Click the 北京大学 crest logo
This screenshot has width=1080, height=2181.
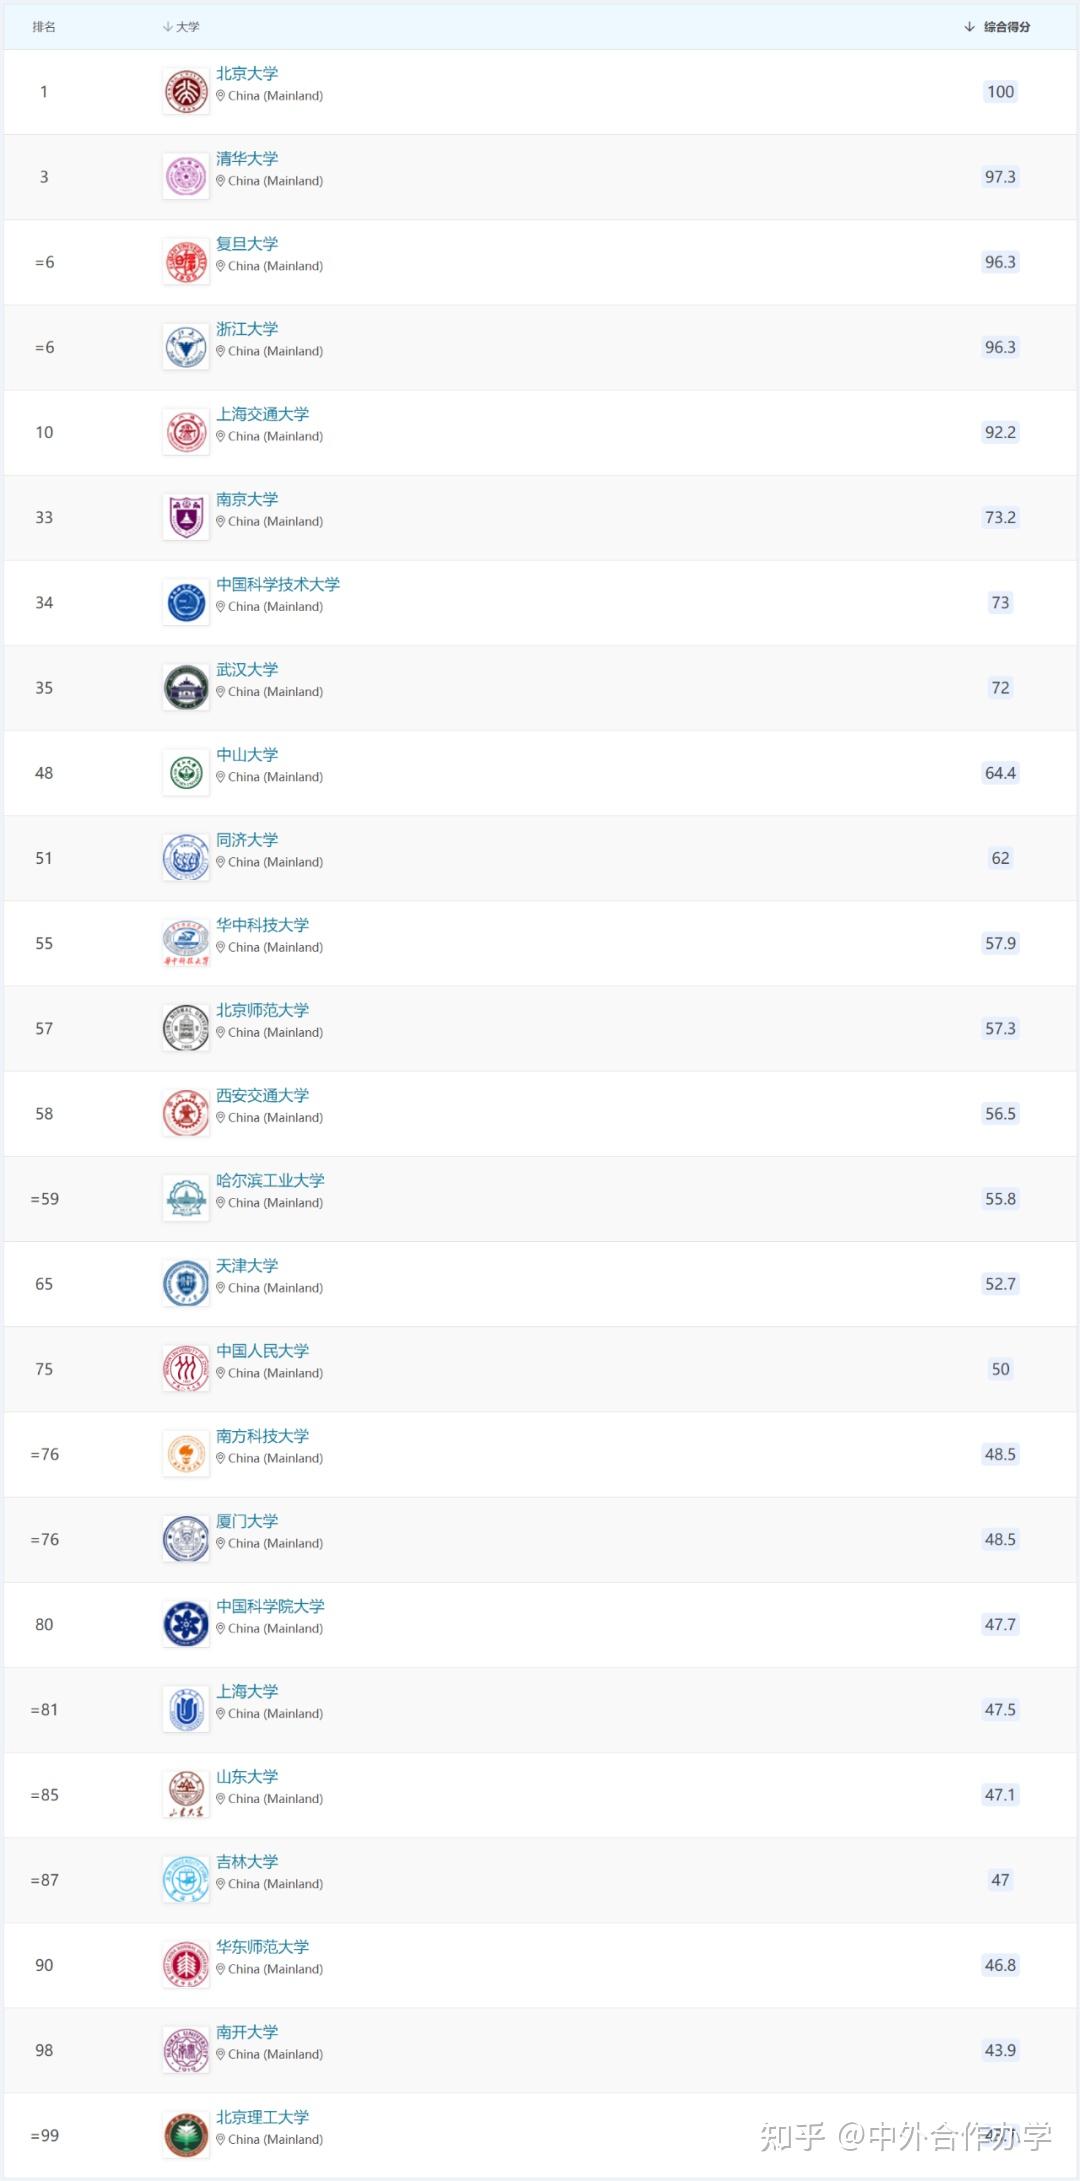[186, 92]
